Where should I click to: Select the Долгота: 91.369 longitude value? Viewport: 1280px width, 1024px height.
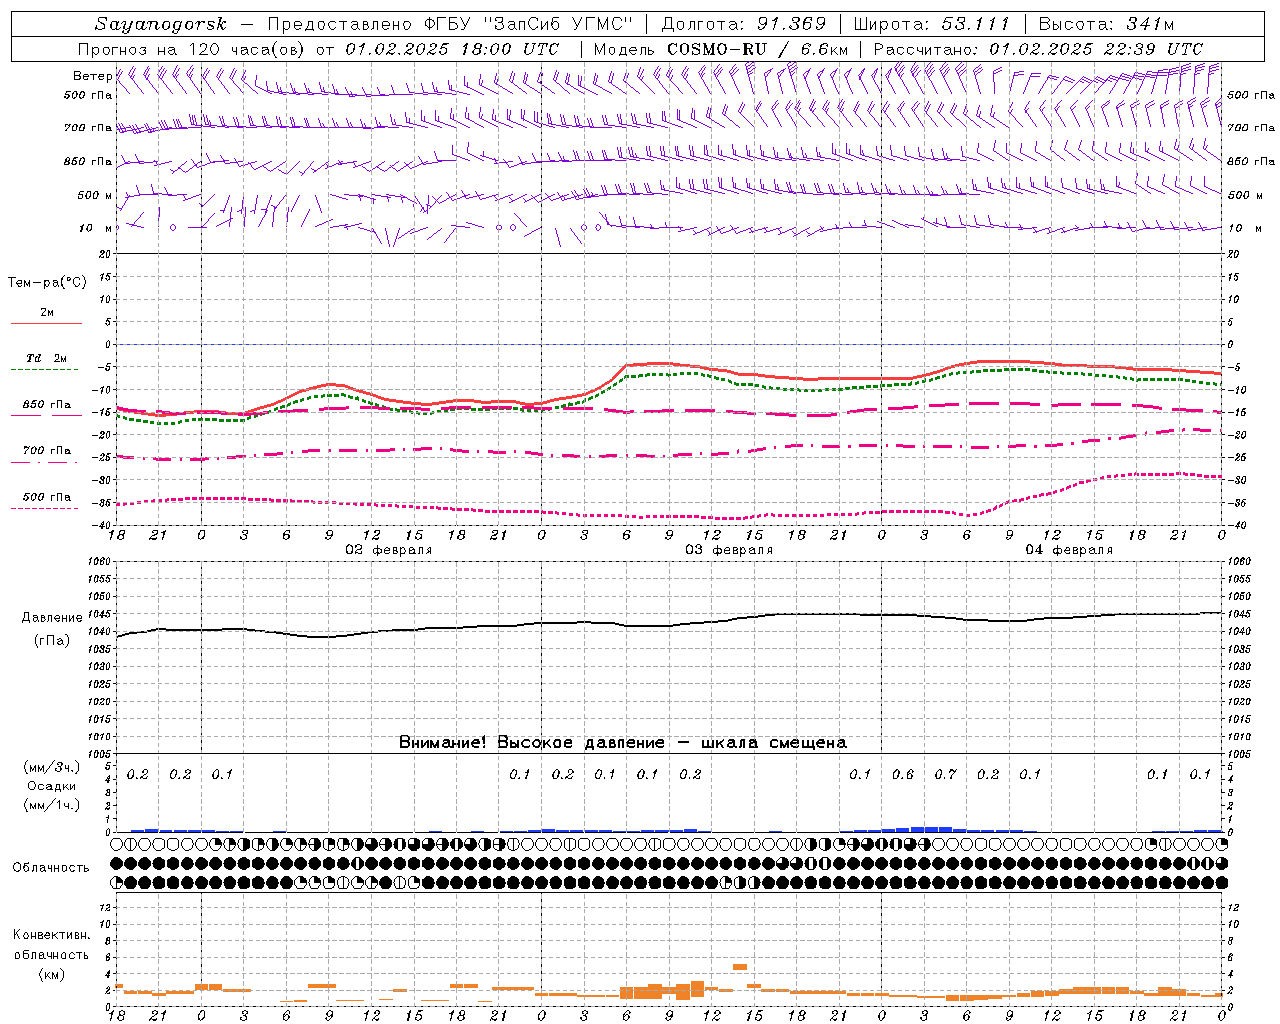744,24
